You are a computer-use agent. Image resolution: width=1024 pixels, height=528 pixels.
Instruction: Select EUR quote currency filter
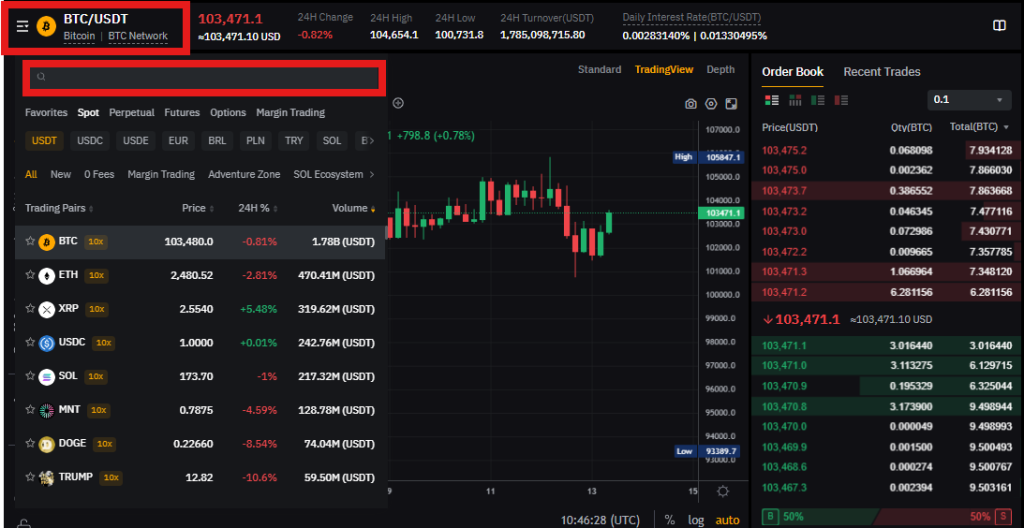click(178, 140)
